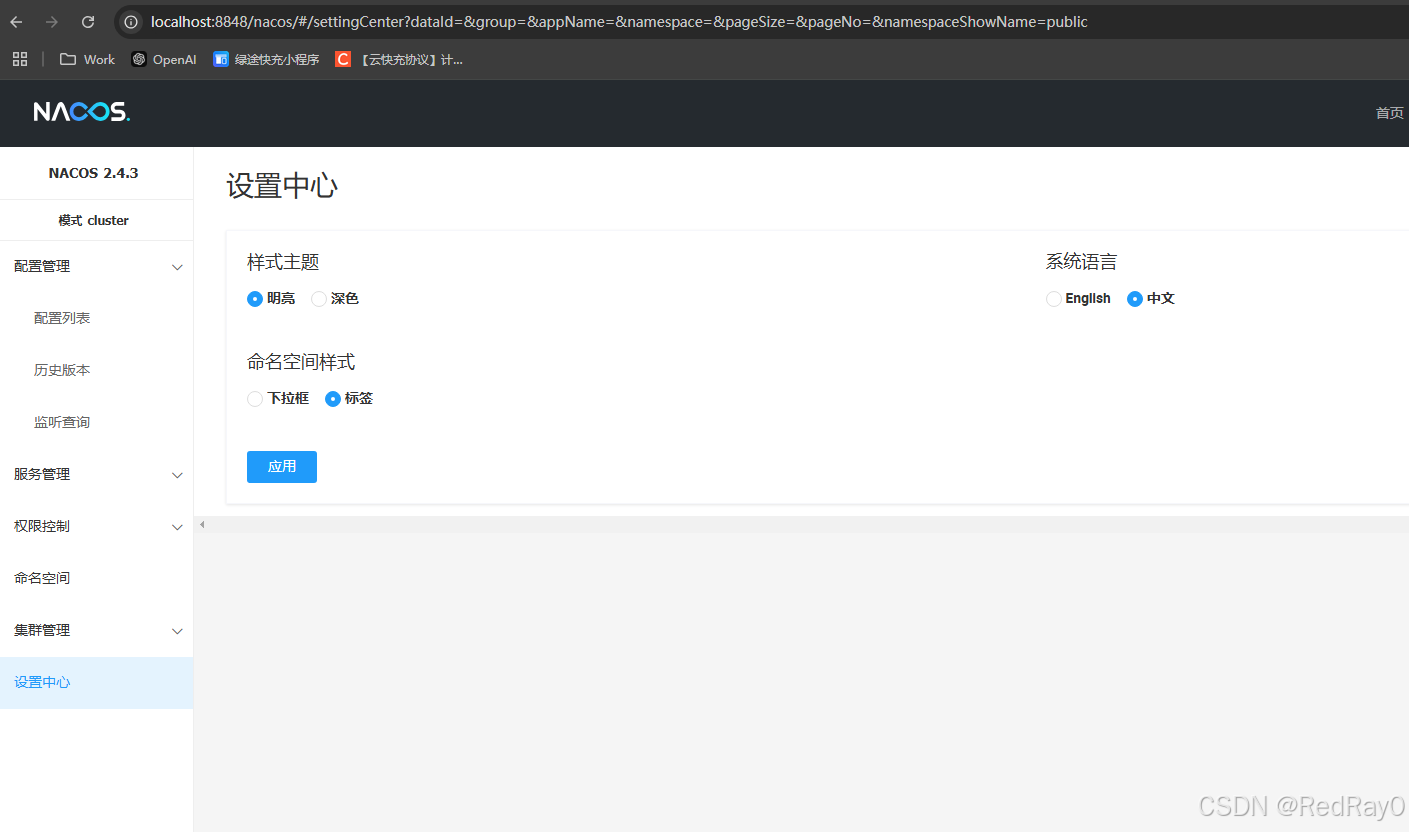This screenshot has height=832, width=1409.
Task: Click the 命名空间样式 section label
Action: (x=301, y=362)
